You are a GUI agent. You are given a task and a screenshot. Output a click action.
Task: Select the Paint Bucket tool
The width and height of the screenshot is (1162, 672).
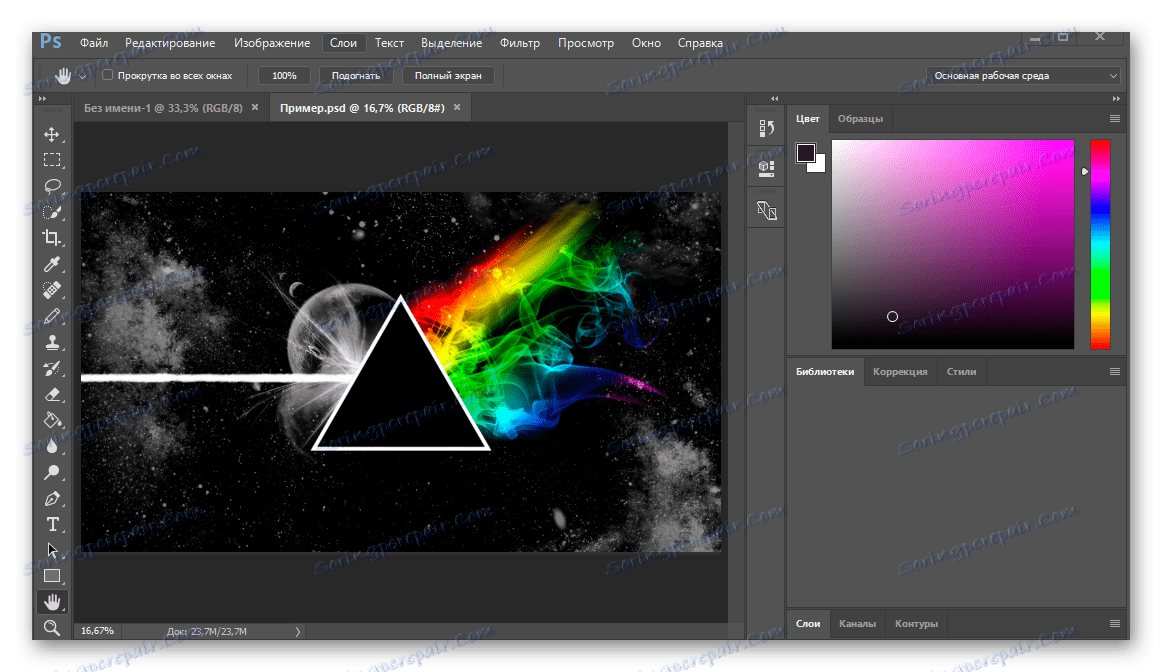click(52, 420)
